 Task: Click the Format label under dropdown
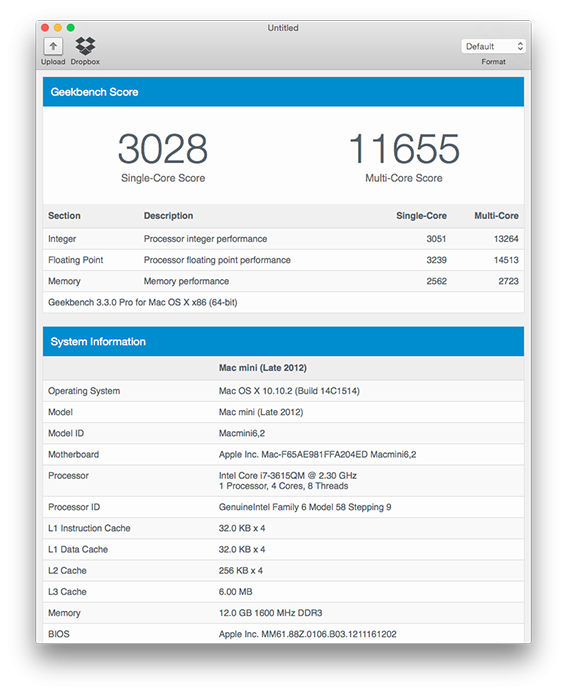[x=493, y=62]
